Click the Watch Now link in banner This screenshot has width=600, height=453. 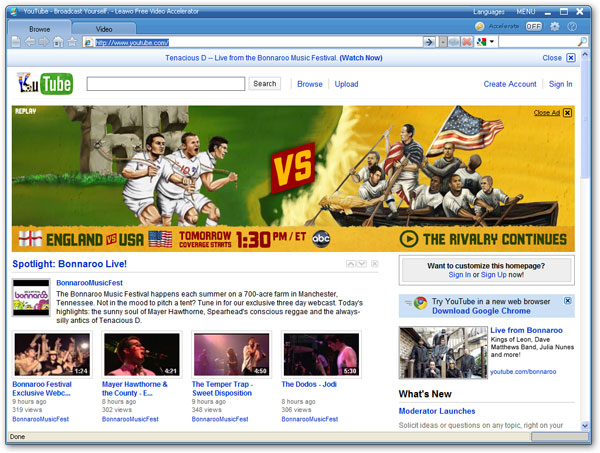coord(361,58)
